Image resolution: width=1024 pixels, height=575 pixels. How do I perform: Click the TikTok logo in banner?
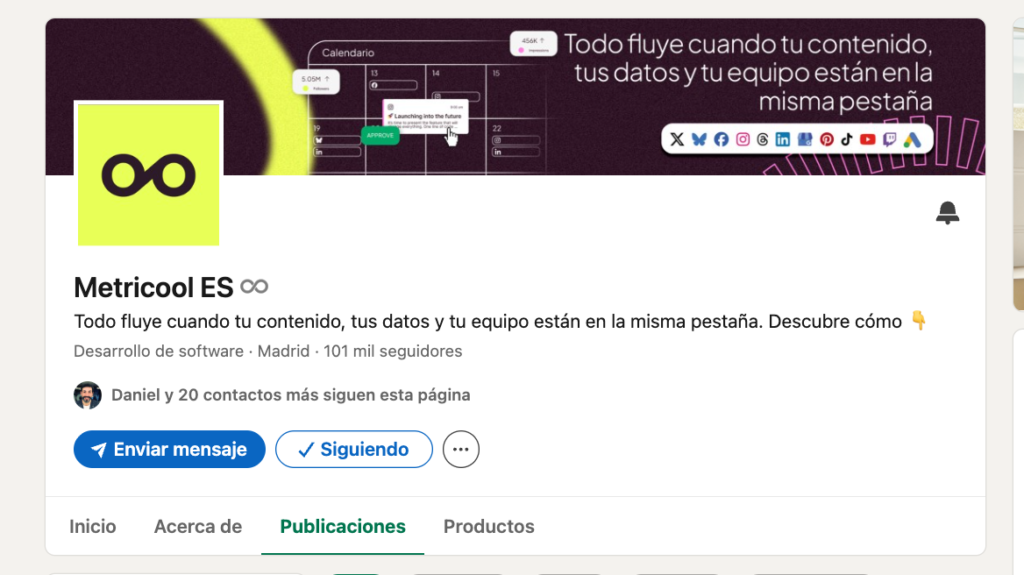[847, 139]
